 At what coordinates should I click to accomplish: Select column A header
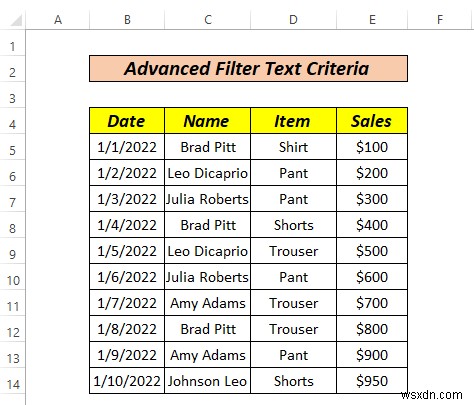(x=58, y=20)
